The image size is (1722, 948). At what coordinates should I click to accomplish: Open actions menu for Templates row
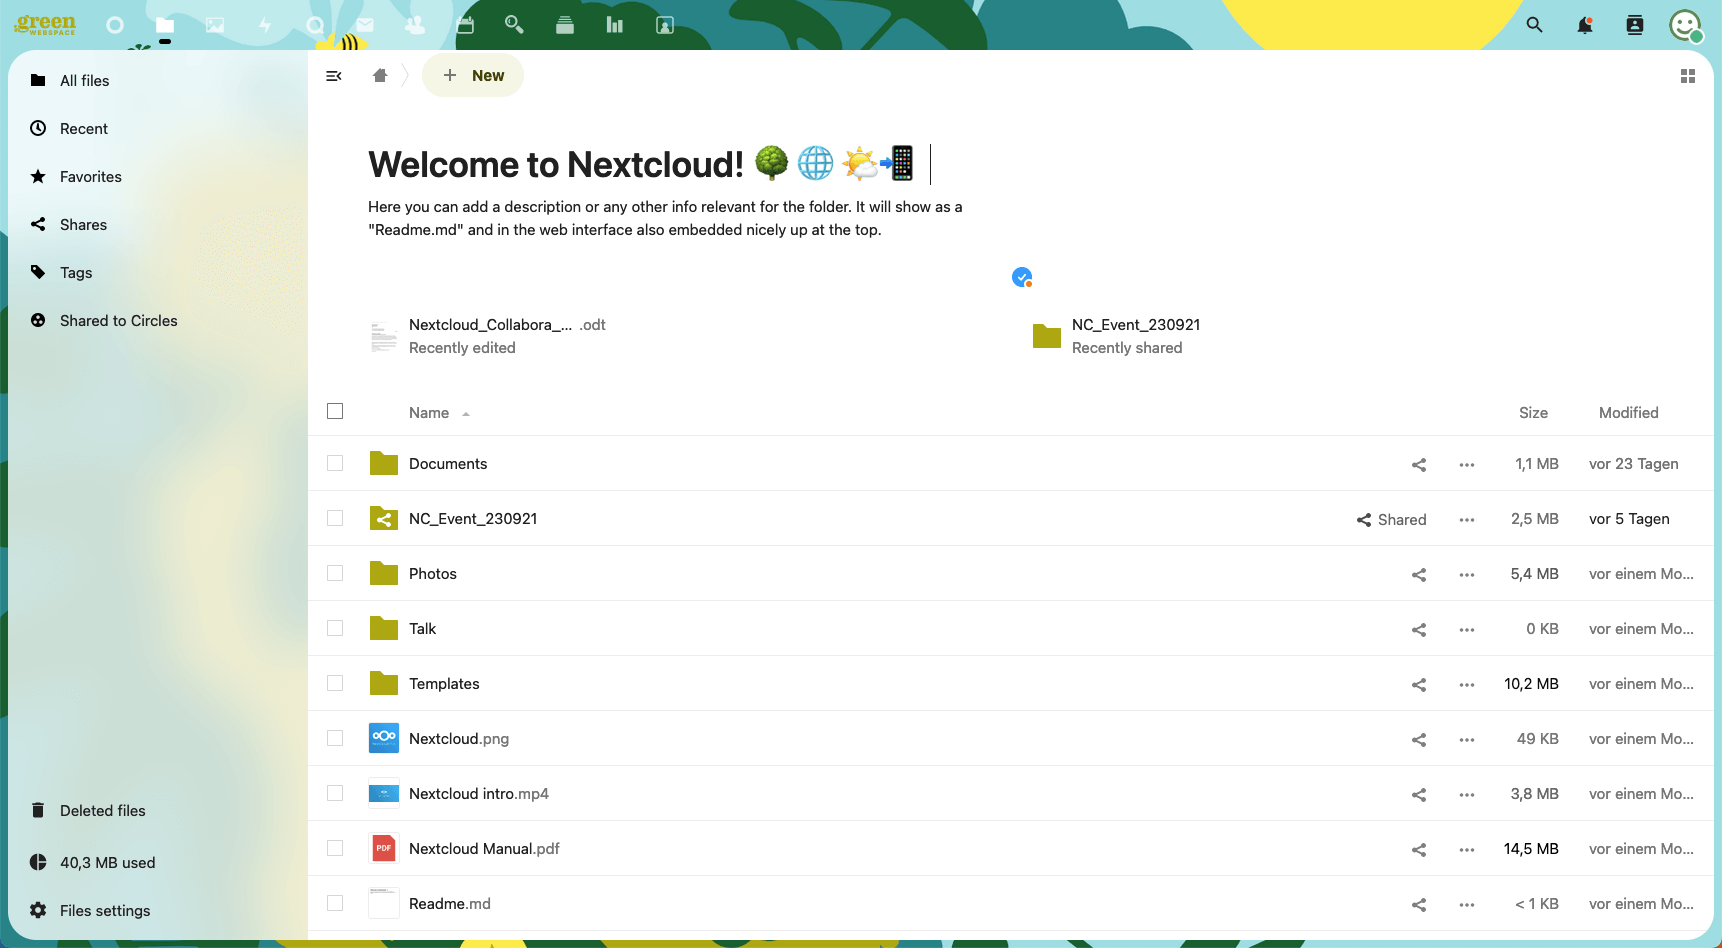1467,685
